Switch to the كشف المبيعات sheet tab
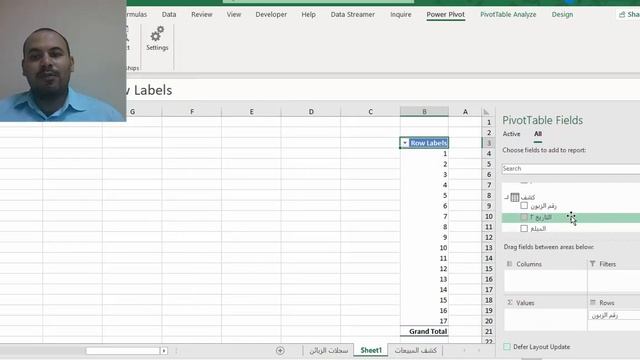The image size is (640, 360). (x=416, y=350)
